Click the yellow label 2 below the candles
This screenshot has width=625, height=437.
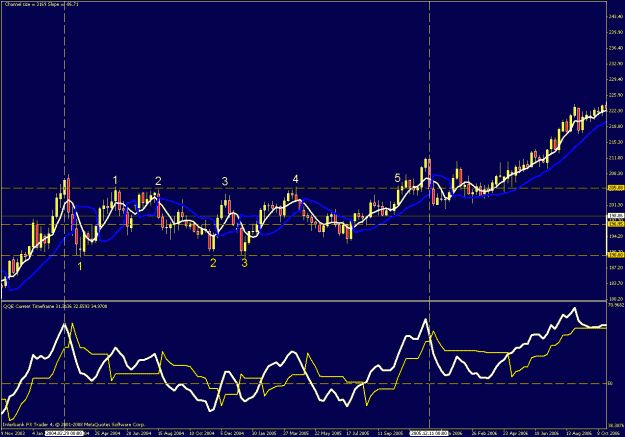click(x=213, y=263)
